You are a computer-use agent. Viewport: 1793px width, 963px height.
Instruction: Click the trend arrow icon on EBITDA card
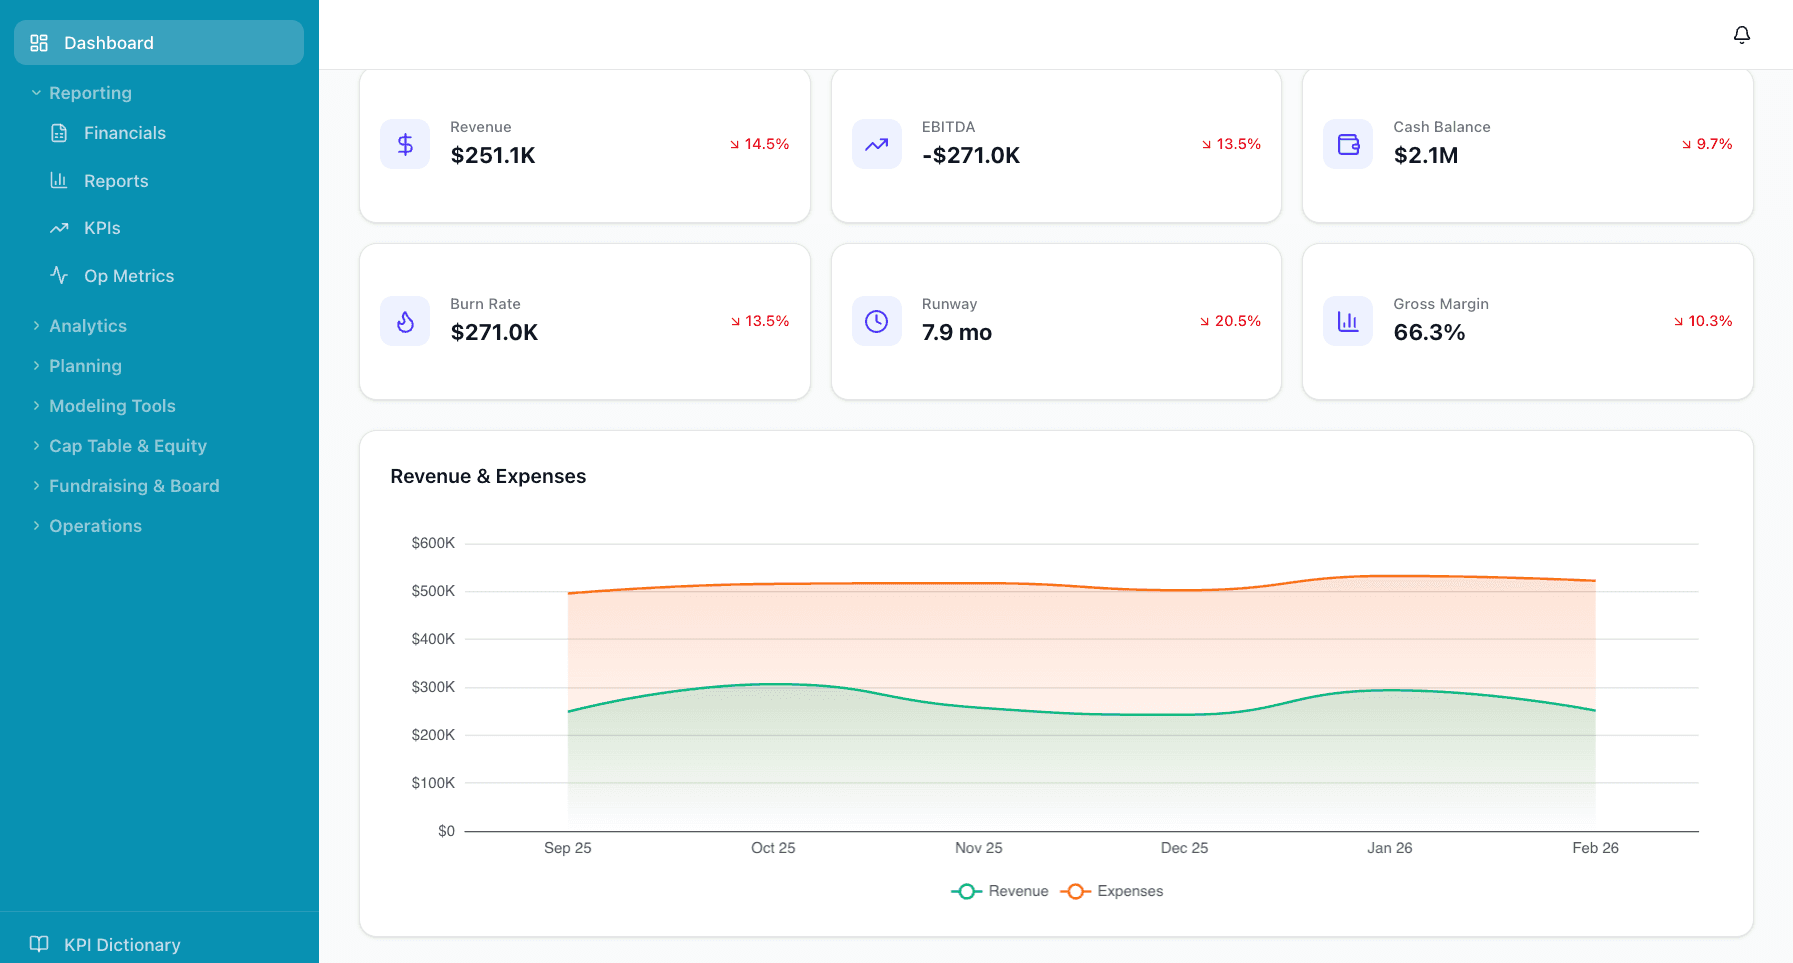(x=876, y=144)
